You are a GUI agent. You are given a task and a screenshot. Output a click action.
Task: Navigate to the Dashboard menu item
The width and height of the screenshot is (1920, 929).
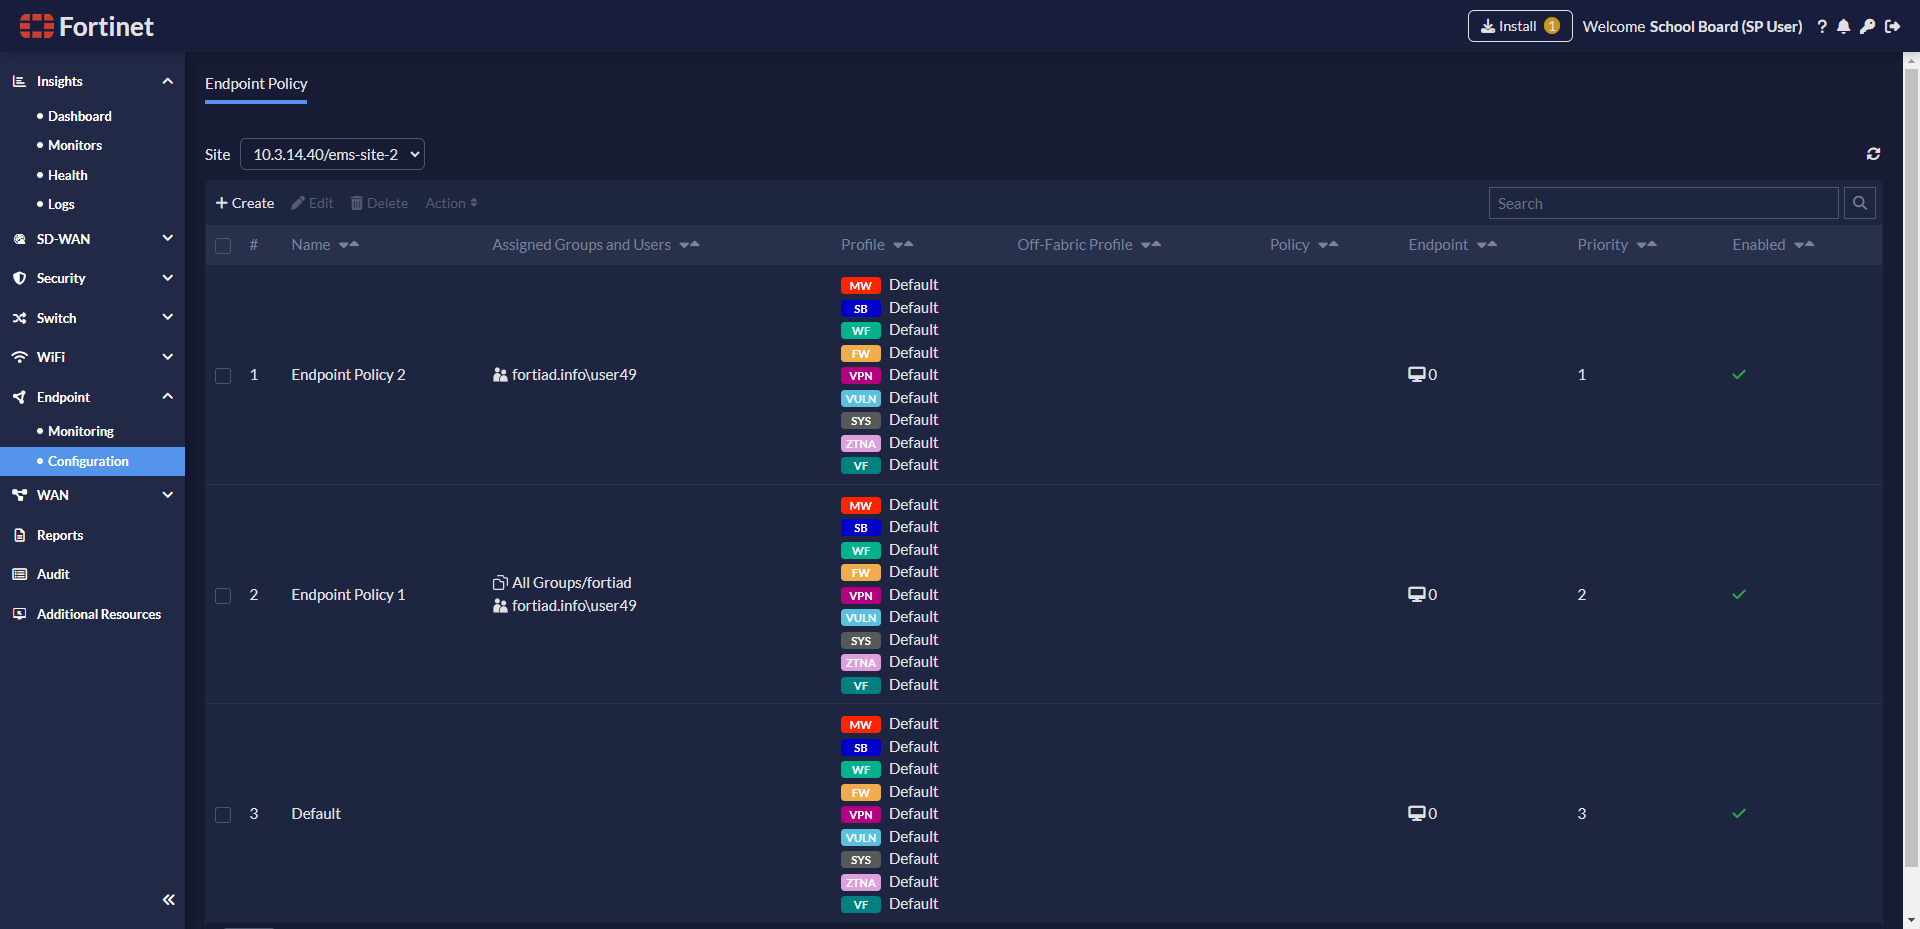[78, 116]
